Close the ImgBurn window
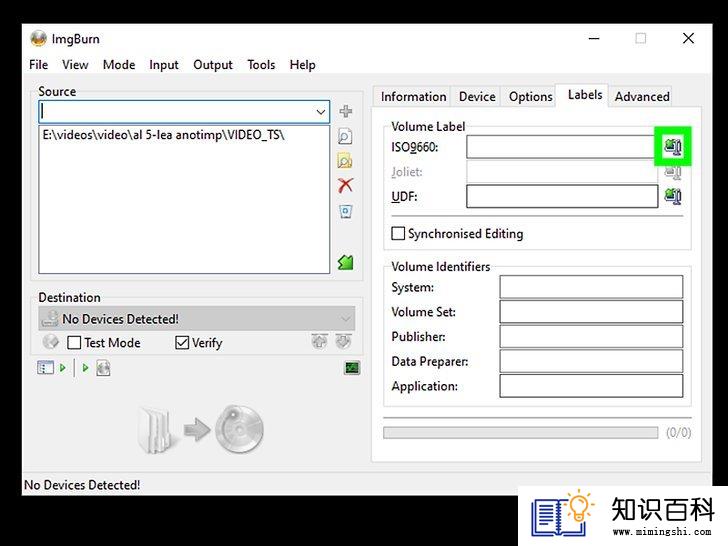 coord(689,39)
